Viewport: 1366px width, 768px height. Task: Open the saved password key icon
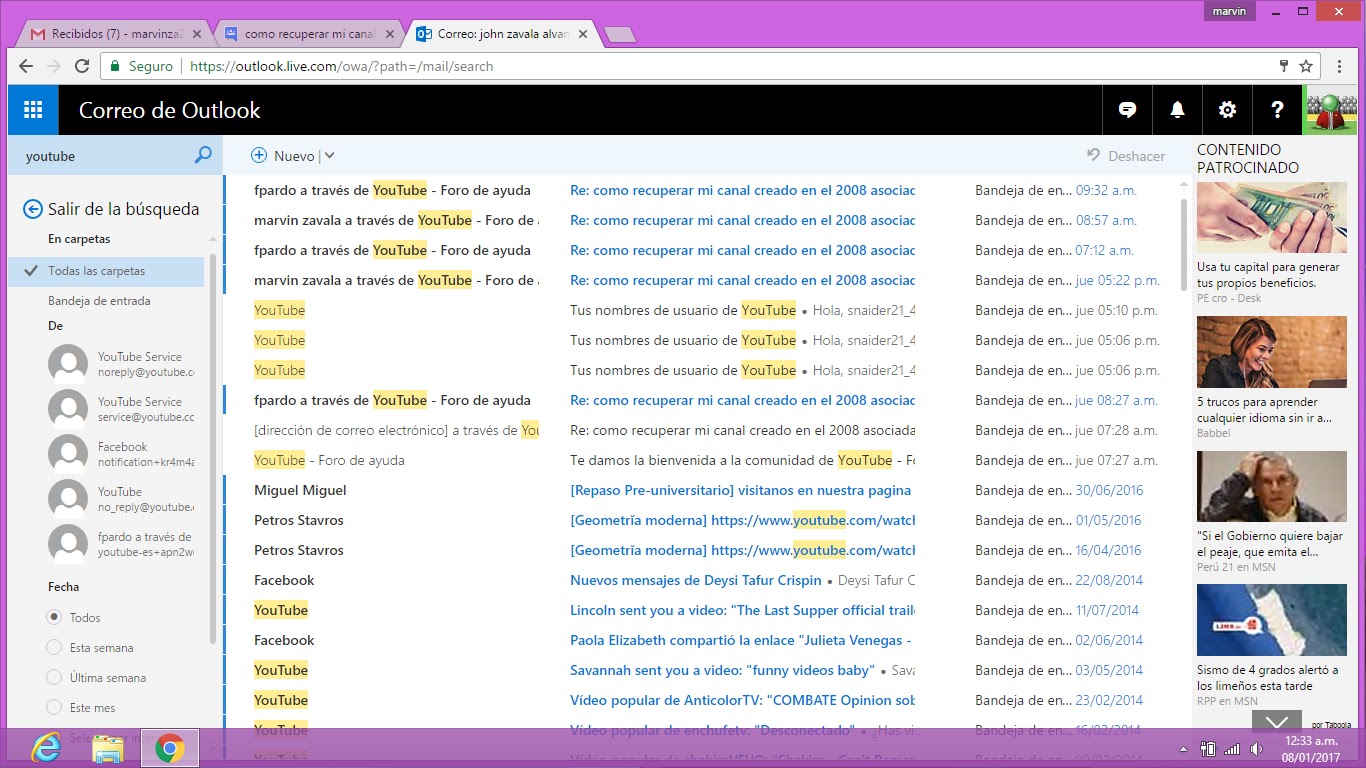[1284, 66]
